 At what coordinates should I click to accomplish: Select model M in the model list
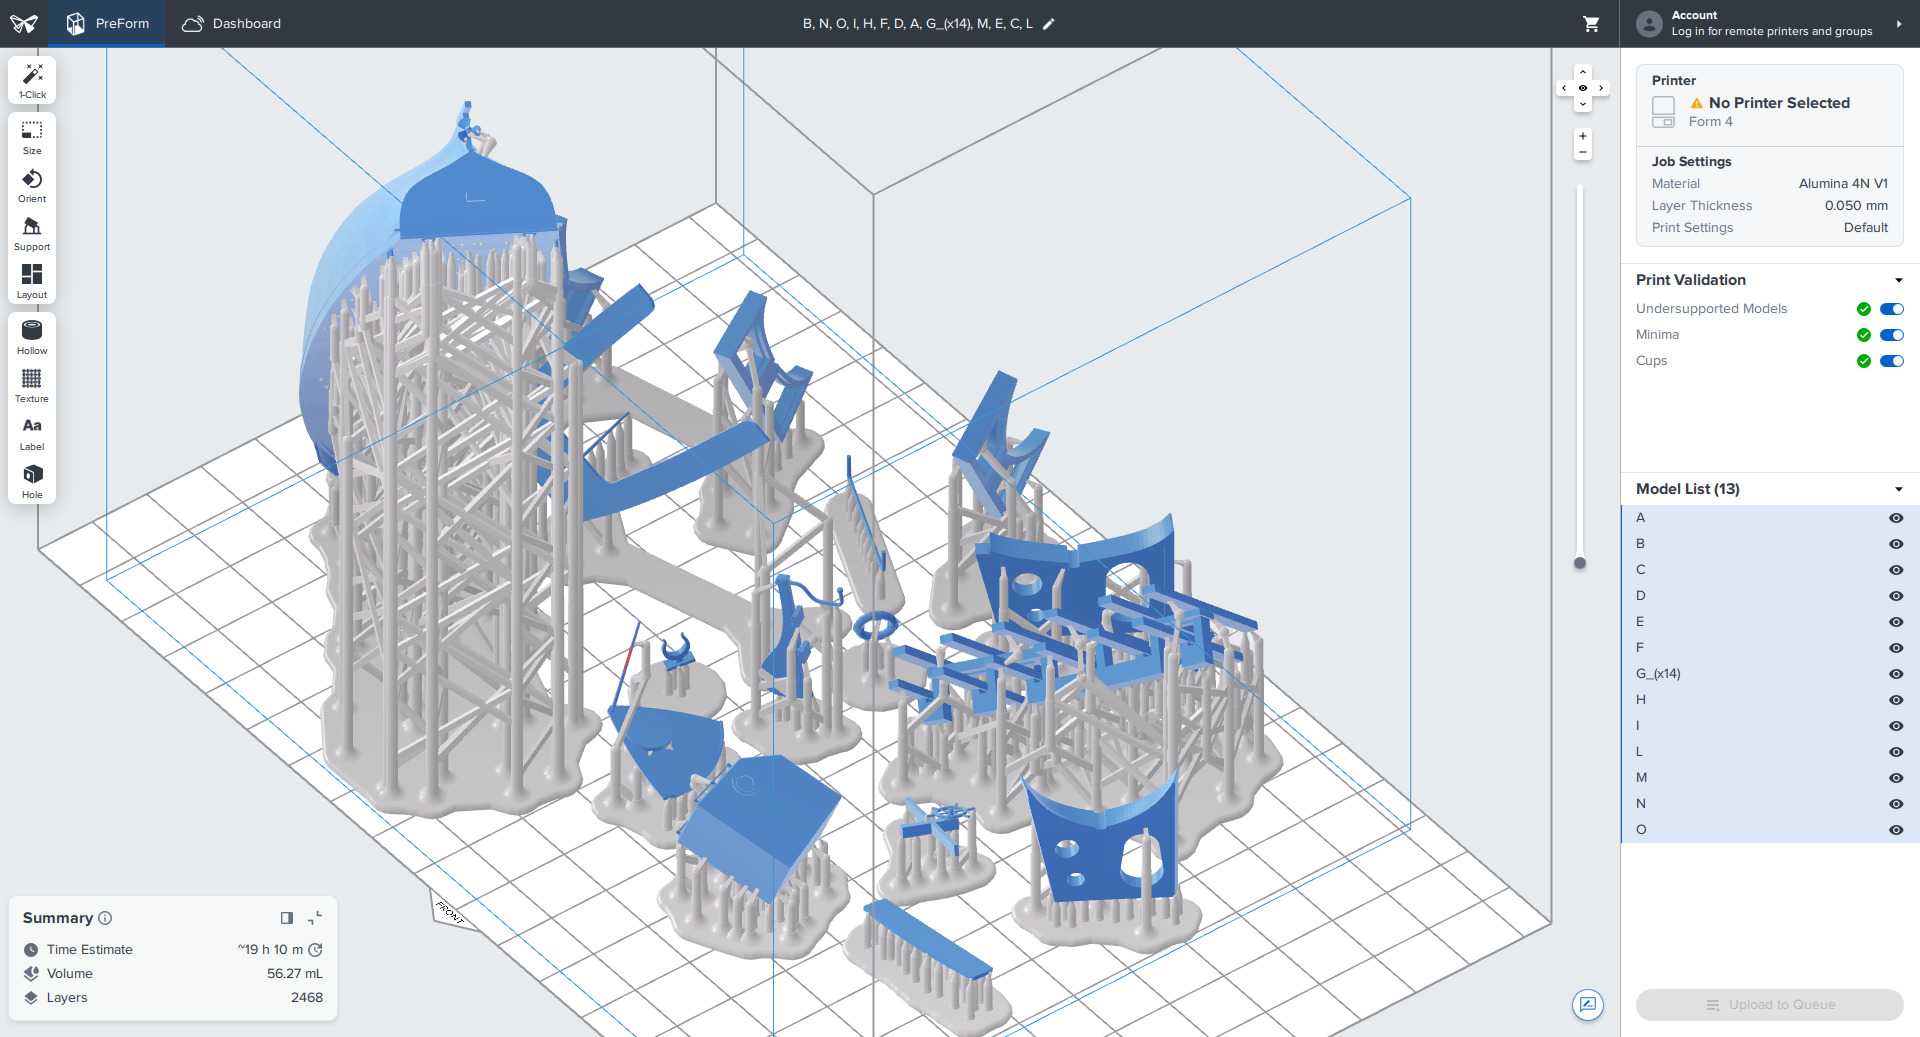tap(1770, 778)
